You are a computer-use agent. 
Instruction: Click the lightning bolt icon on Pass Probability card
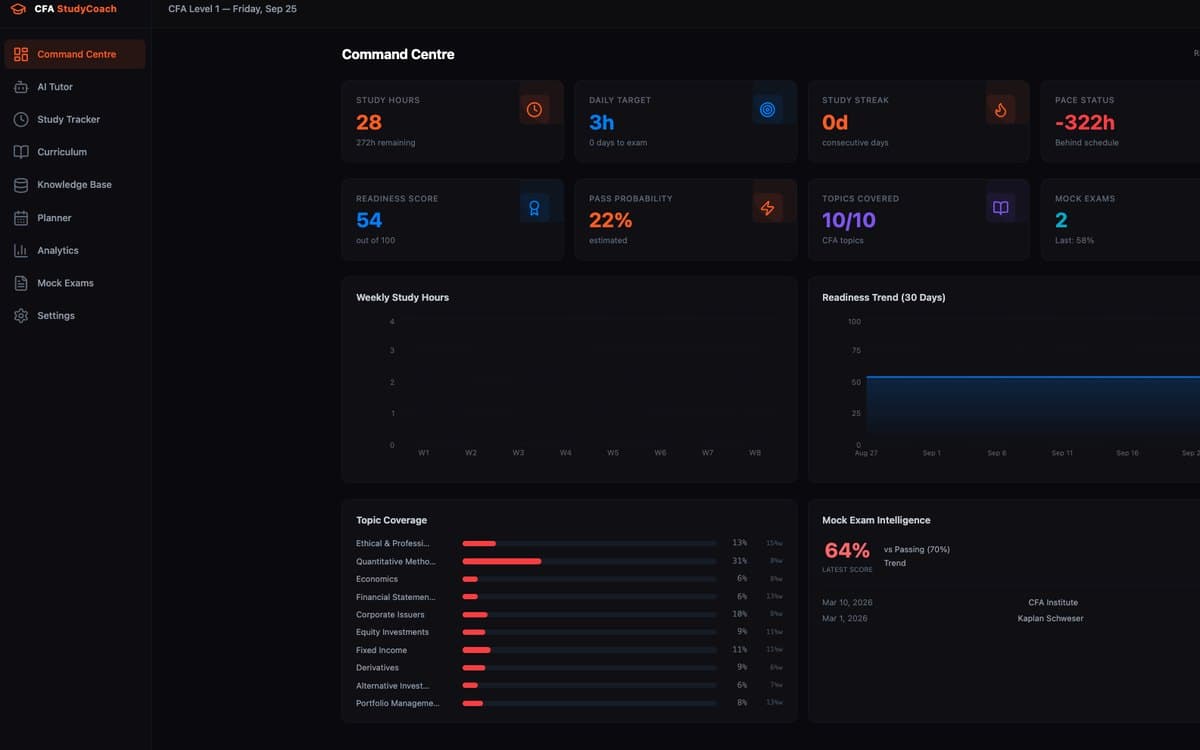pos(767,208)
